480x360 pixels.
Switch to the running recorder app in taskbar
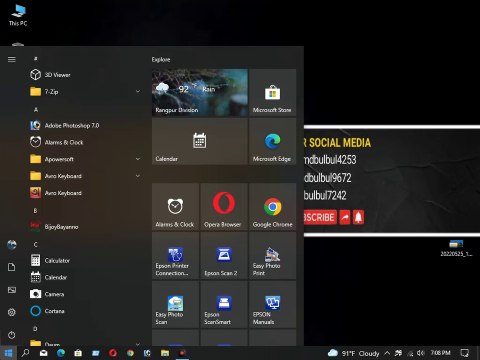click(x=182, y=353)
